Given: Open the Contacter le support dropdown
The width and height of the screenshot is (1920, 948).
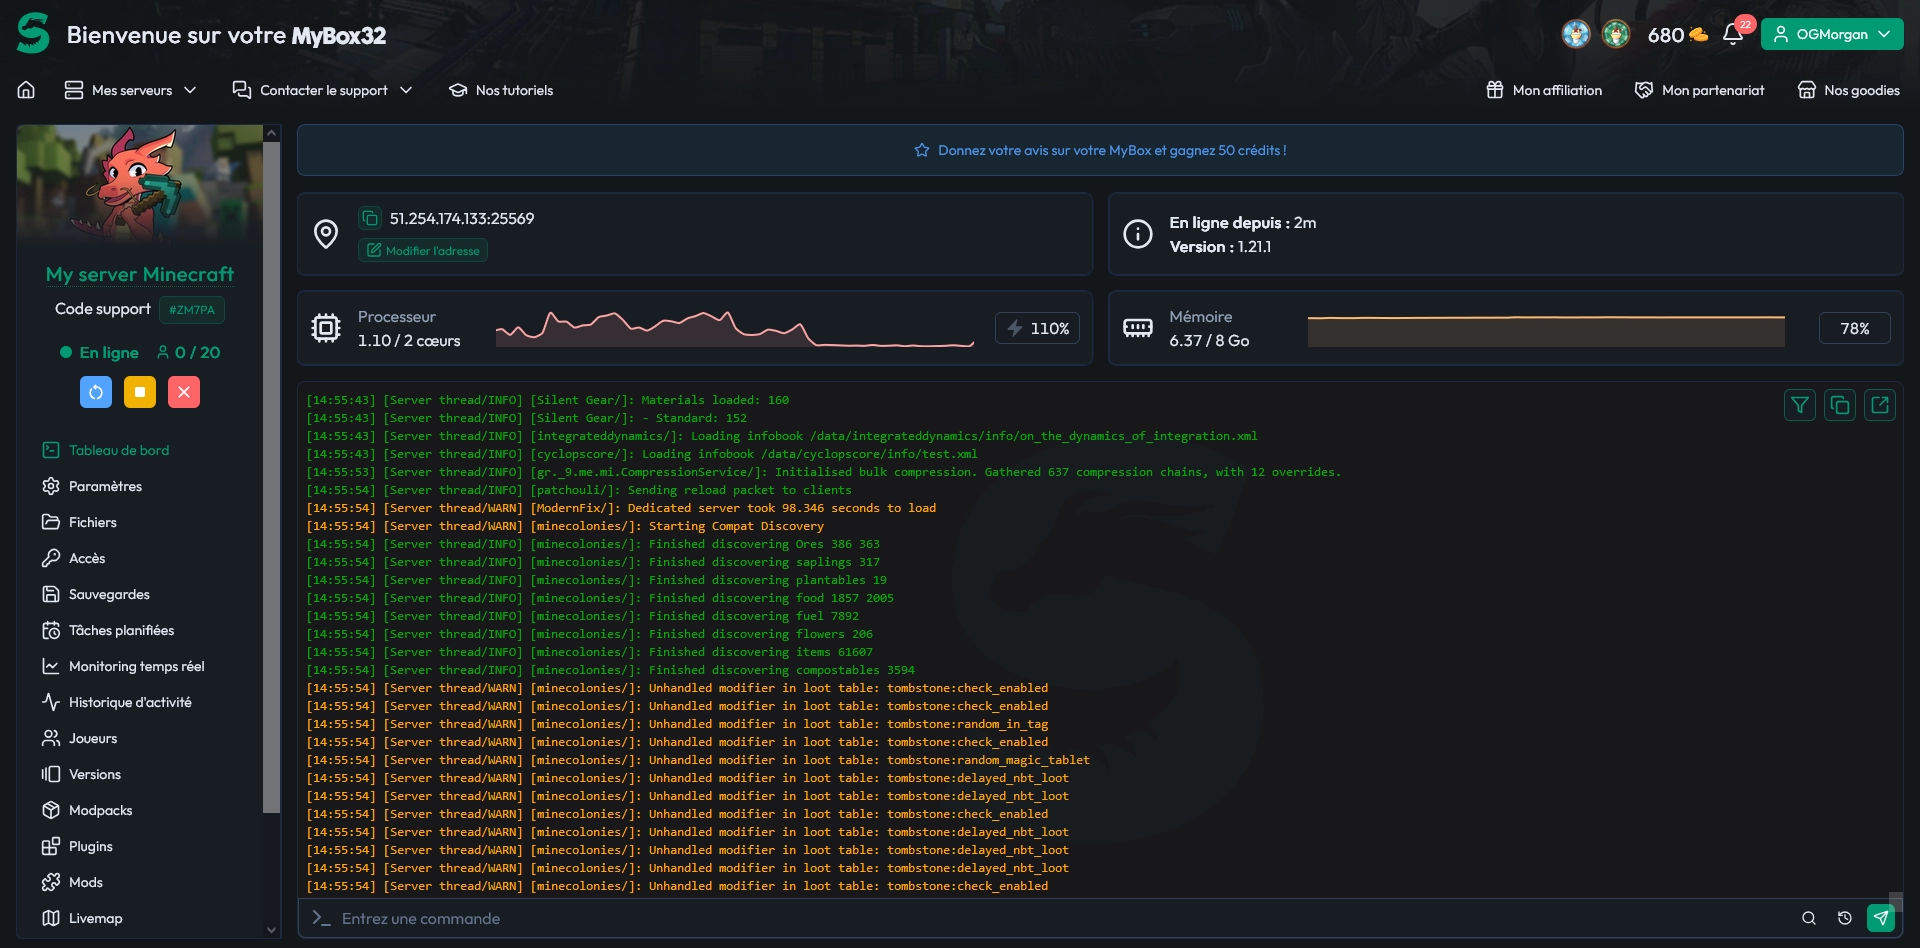Looking at the screenshot, I should point(322,90).
